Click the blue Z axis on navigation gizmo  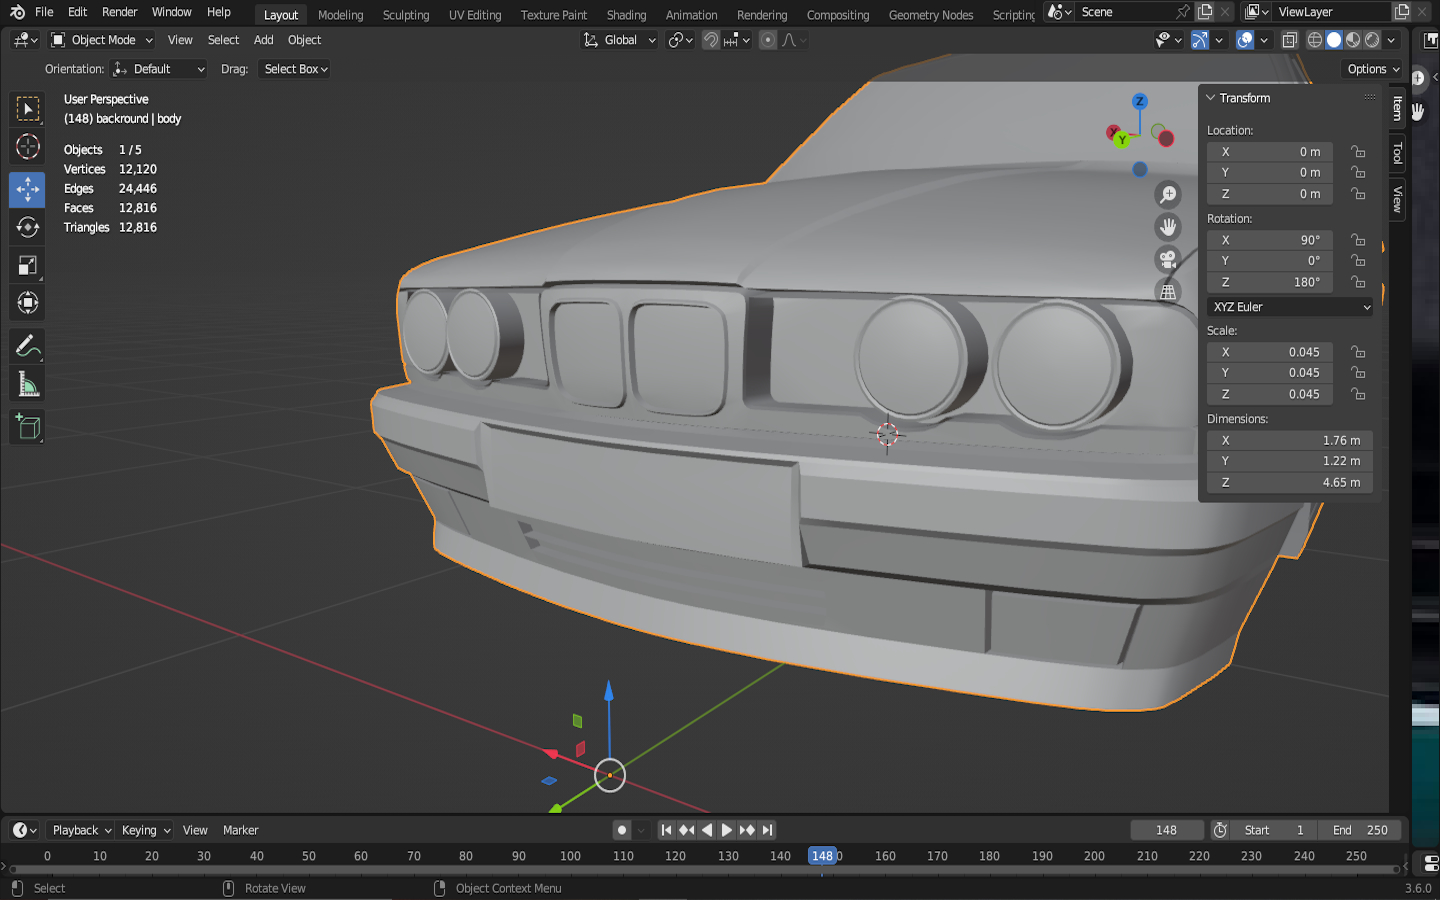1139,101
